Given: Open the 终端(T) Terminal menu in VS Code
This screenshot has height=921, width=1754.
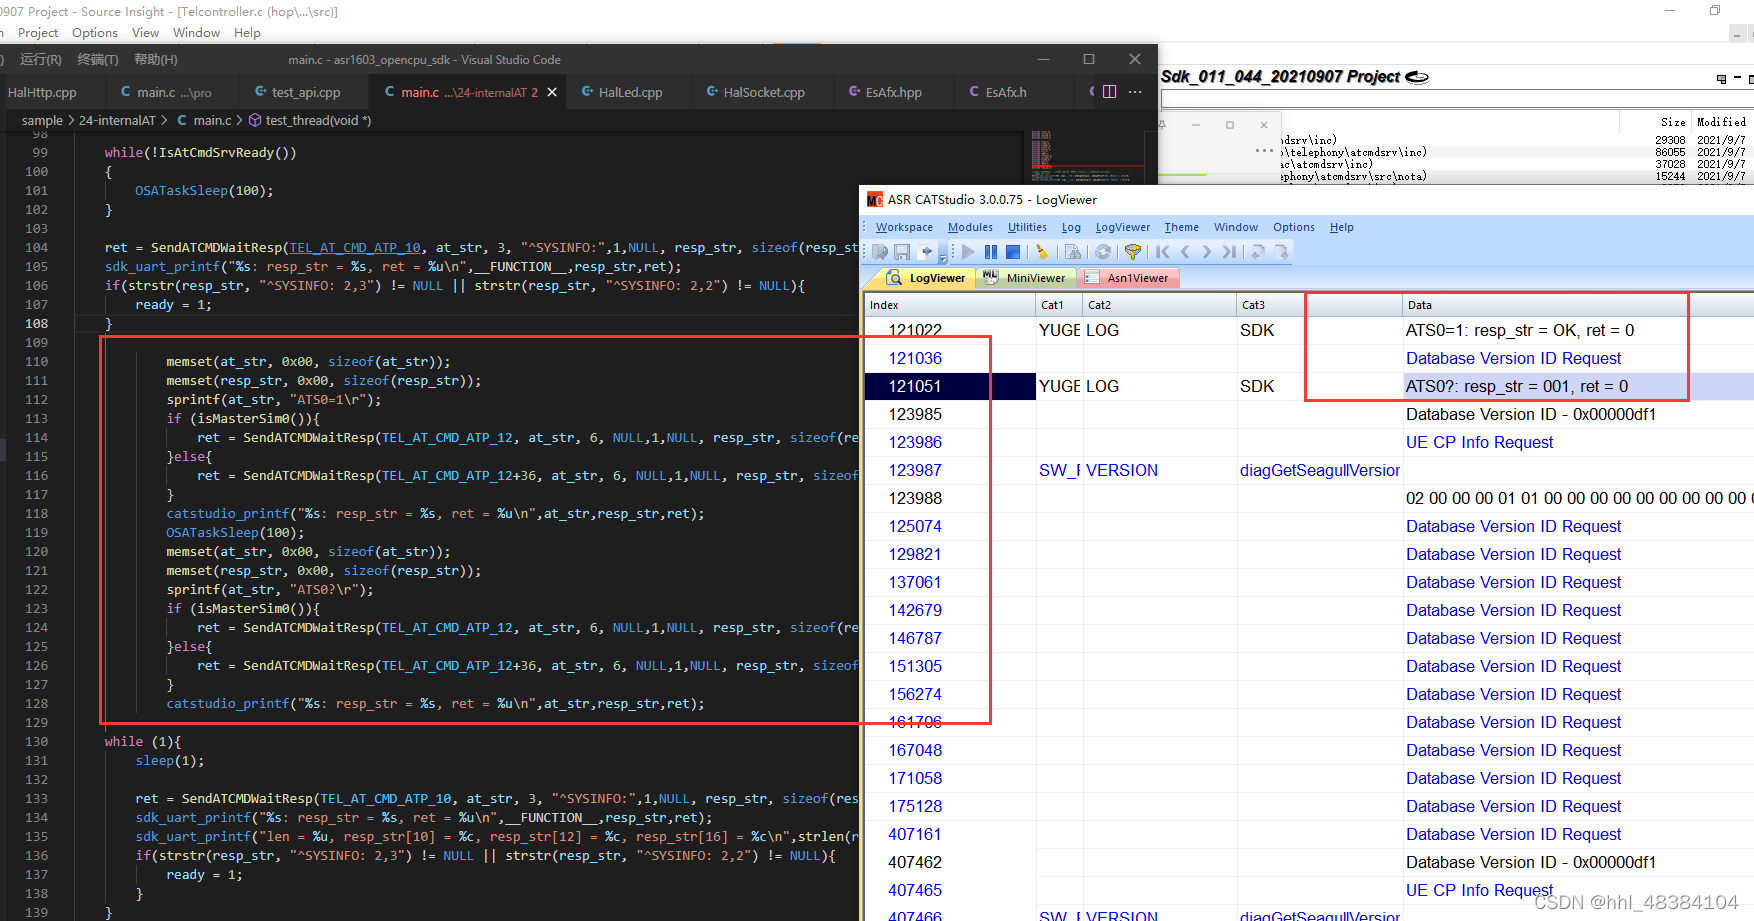Looking at the screenshot, I should point(97,60).
